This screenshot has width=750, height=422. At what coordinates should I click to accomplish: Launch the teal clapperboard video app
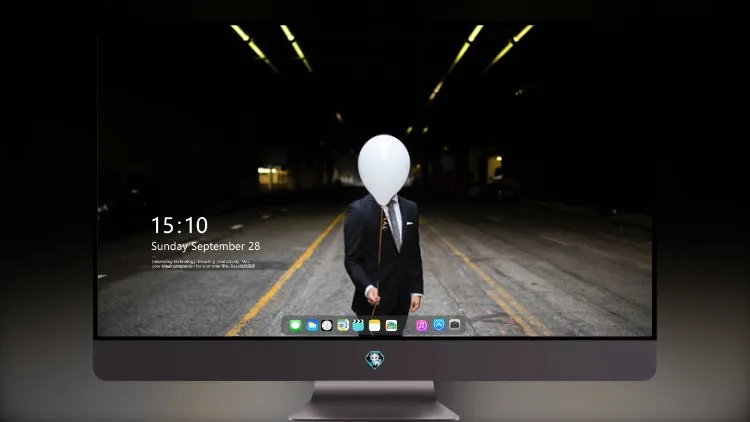coord(358,325)
